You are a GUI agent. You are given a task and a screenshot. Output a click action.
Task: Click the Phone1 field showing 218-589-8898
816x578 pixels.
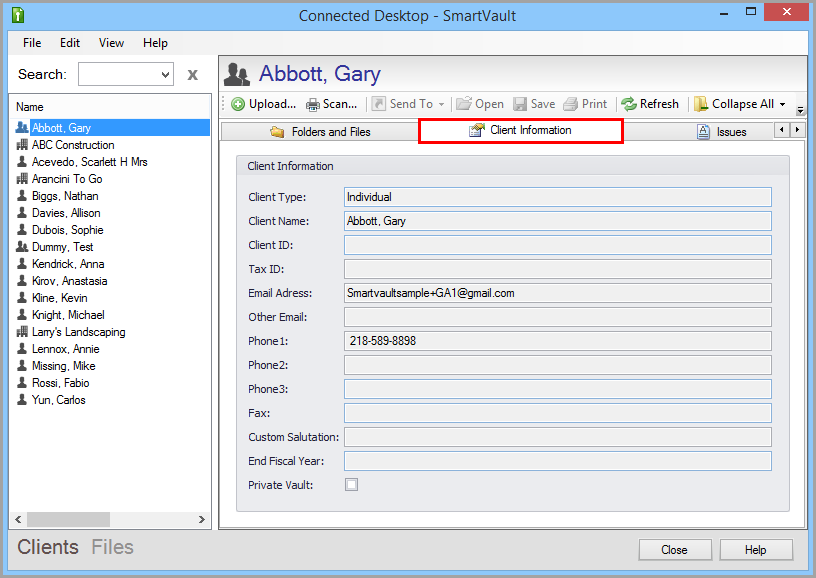coord(557,341)
